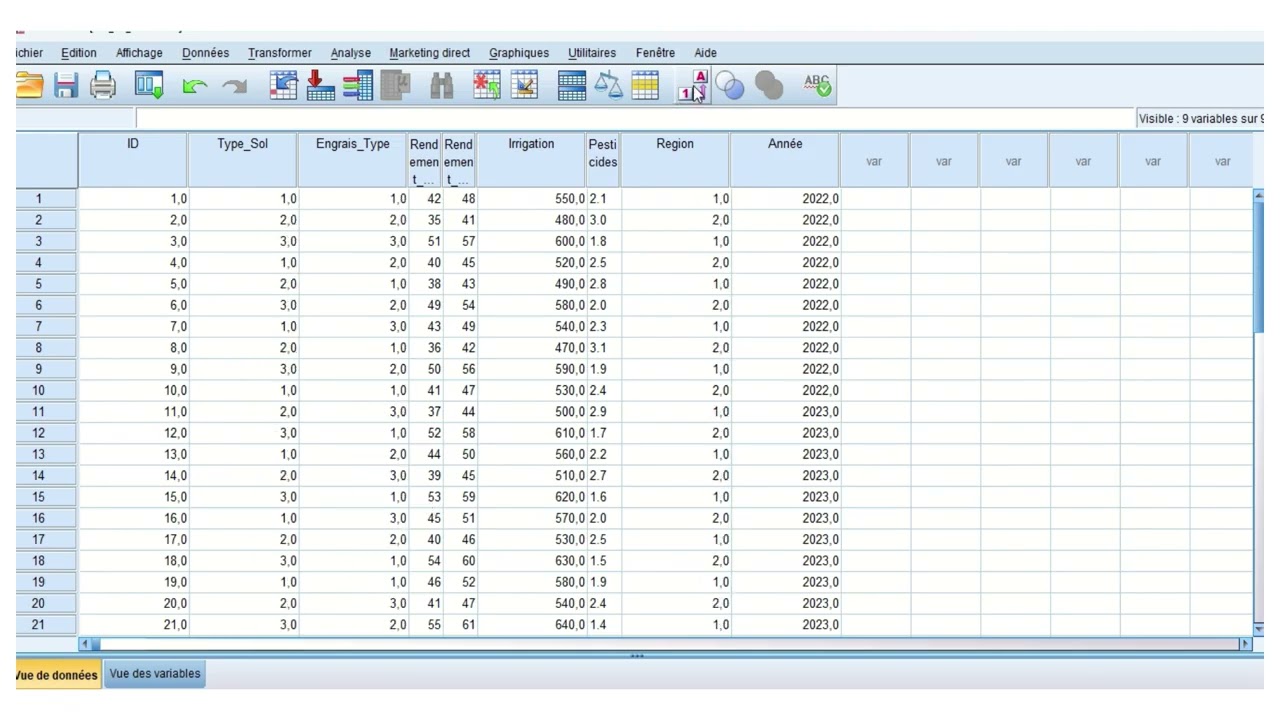Select the Engrais_Type column header
Image resolution: width=1280 pixels, height=720 pixels.
pyautogui.click(x=353, y=160)
